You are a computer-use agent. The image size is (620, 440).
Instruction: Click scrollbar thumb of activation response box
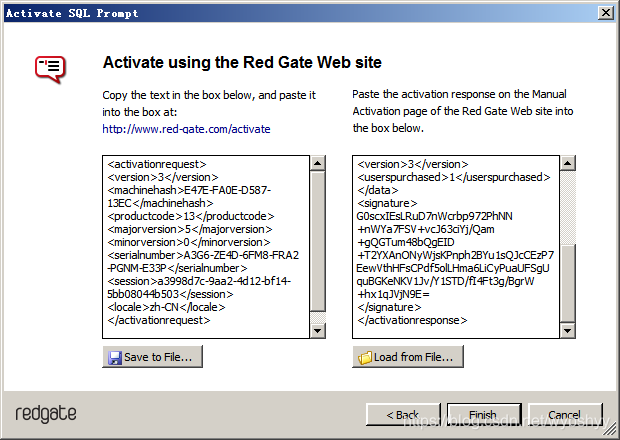pyautogui.click(x=568, y=283)
